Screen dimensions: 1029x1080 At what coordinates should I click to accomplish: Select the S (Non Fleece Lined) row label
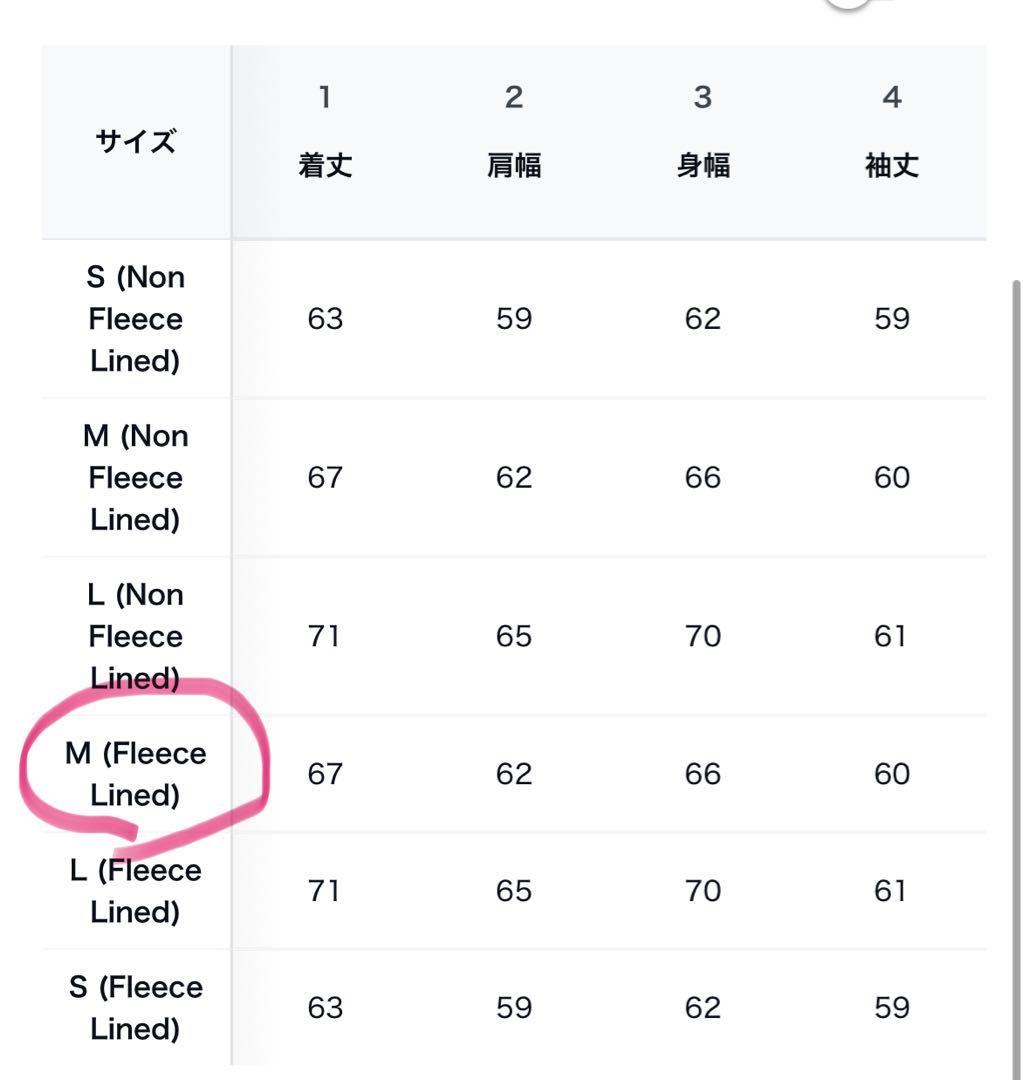pos(136,319)
